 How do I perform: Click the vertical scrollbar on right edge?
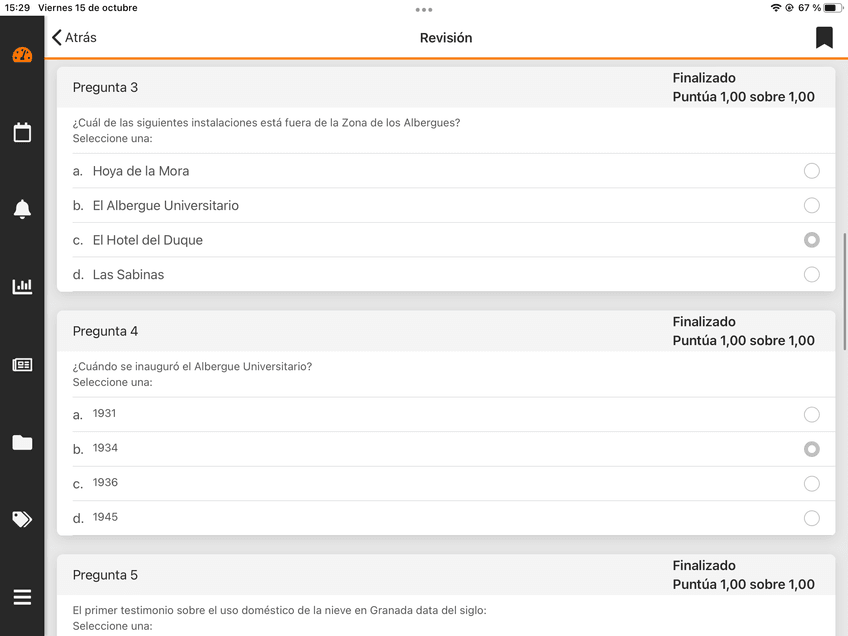coord(845,290)
